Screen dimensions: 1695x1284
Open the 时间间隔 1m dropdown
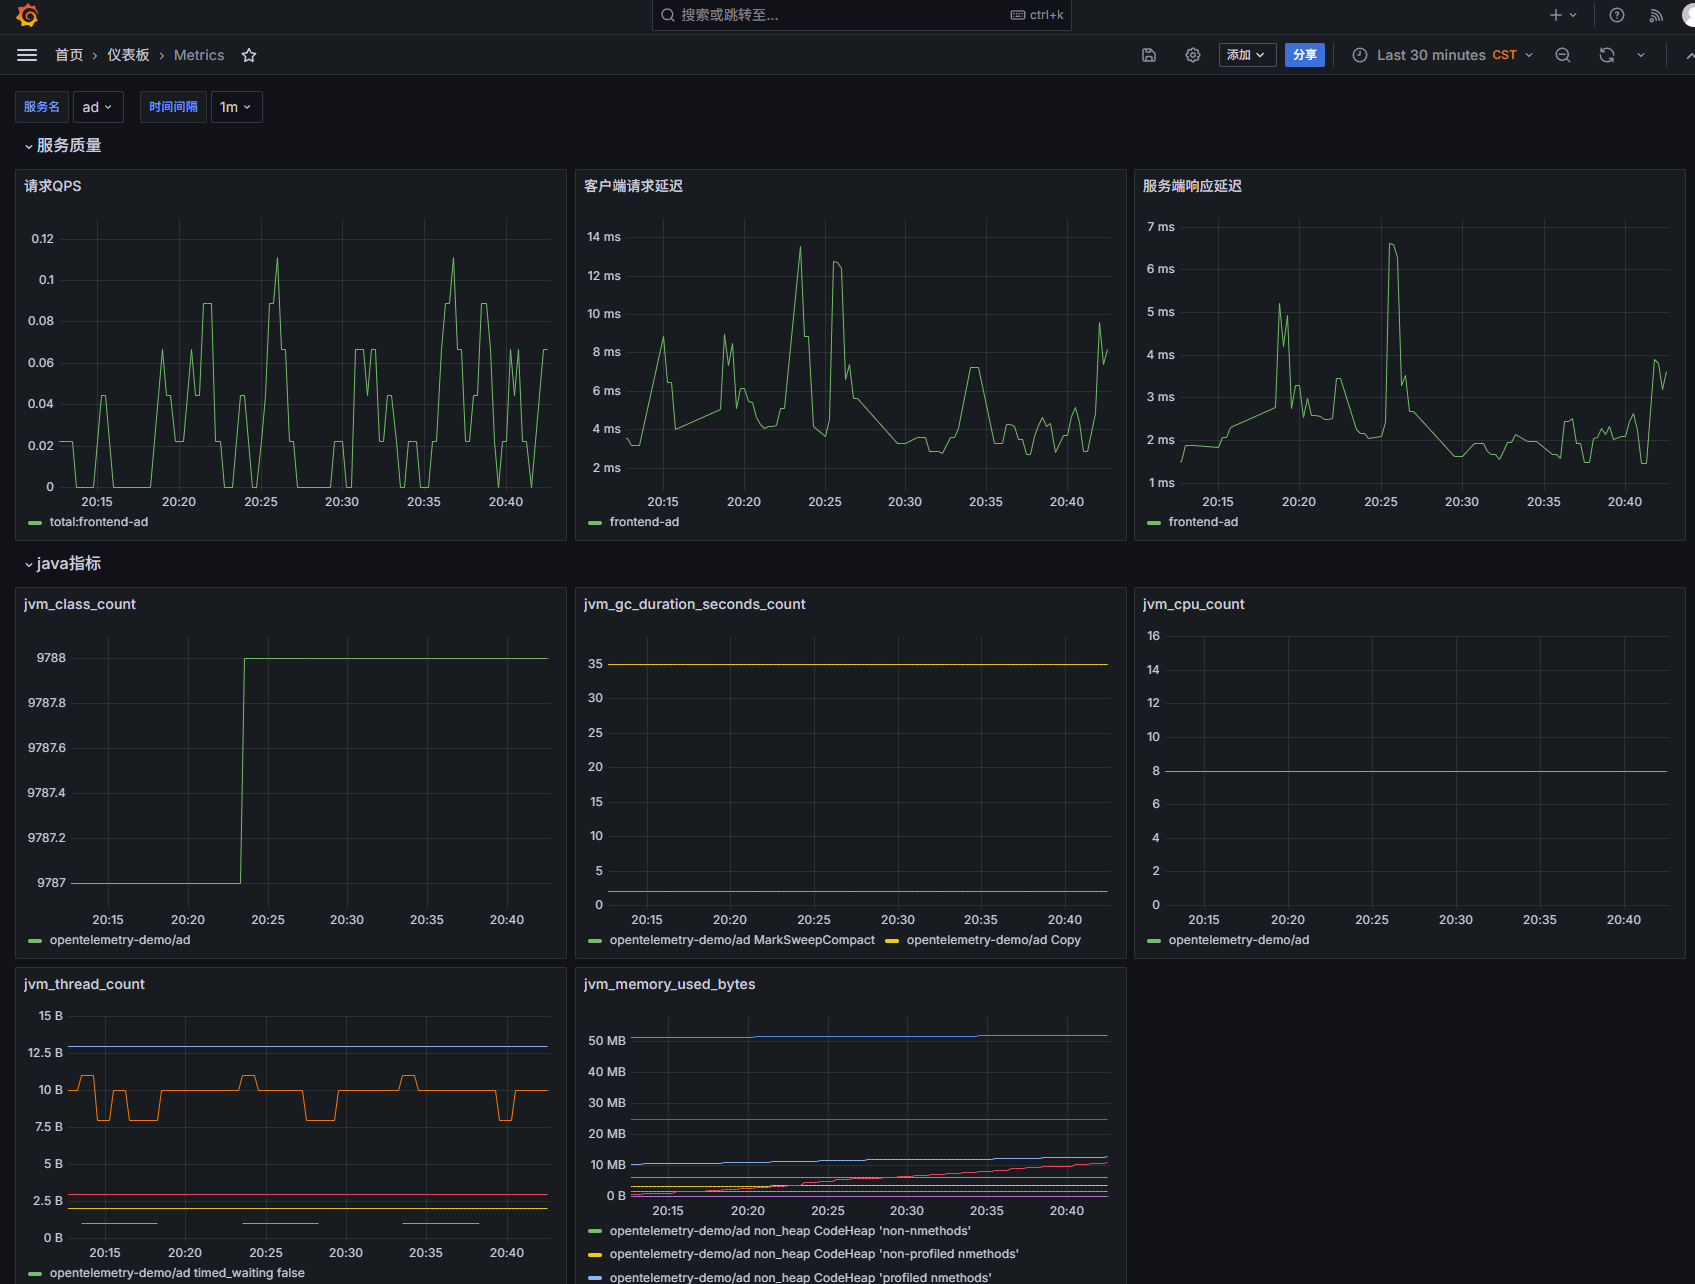point(236,107)
